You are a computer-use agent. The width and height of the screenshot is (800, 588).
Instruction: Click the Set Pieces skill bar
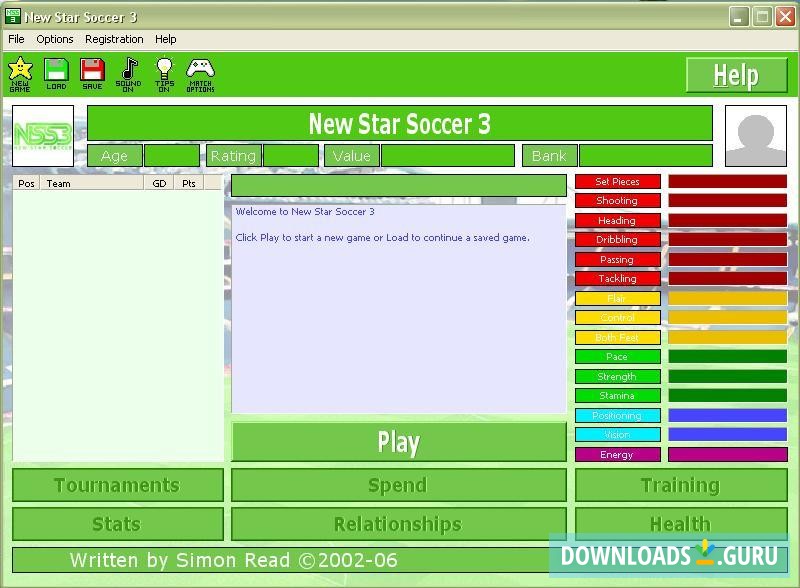coord(727,182)
